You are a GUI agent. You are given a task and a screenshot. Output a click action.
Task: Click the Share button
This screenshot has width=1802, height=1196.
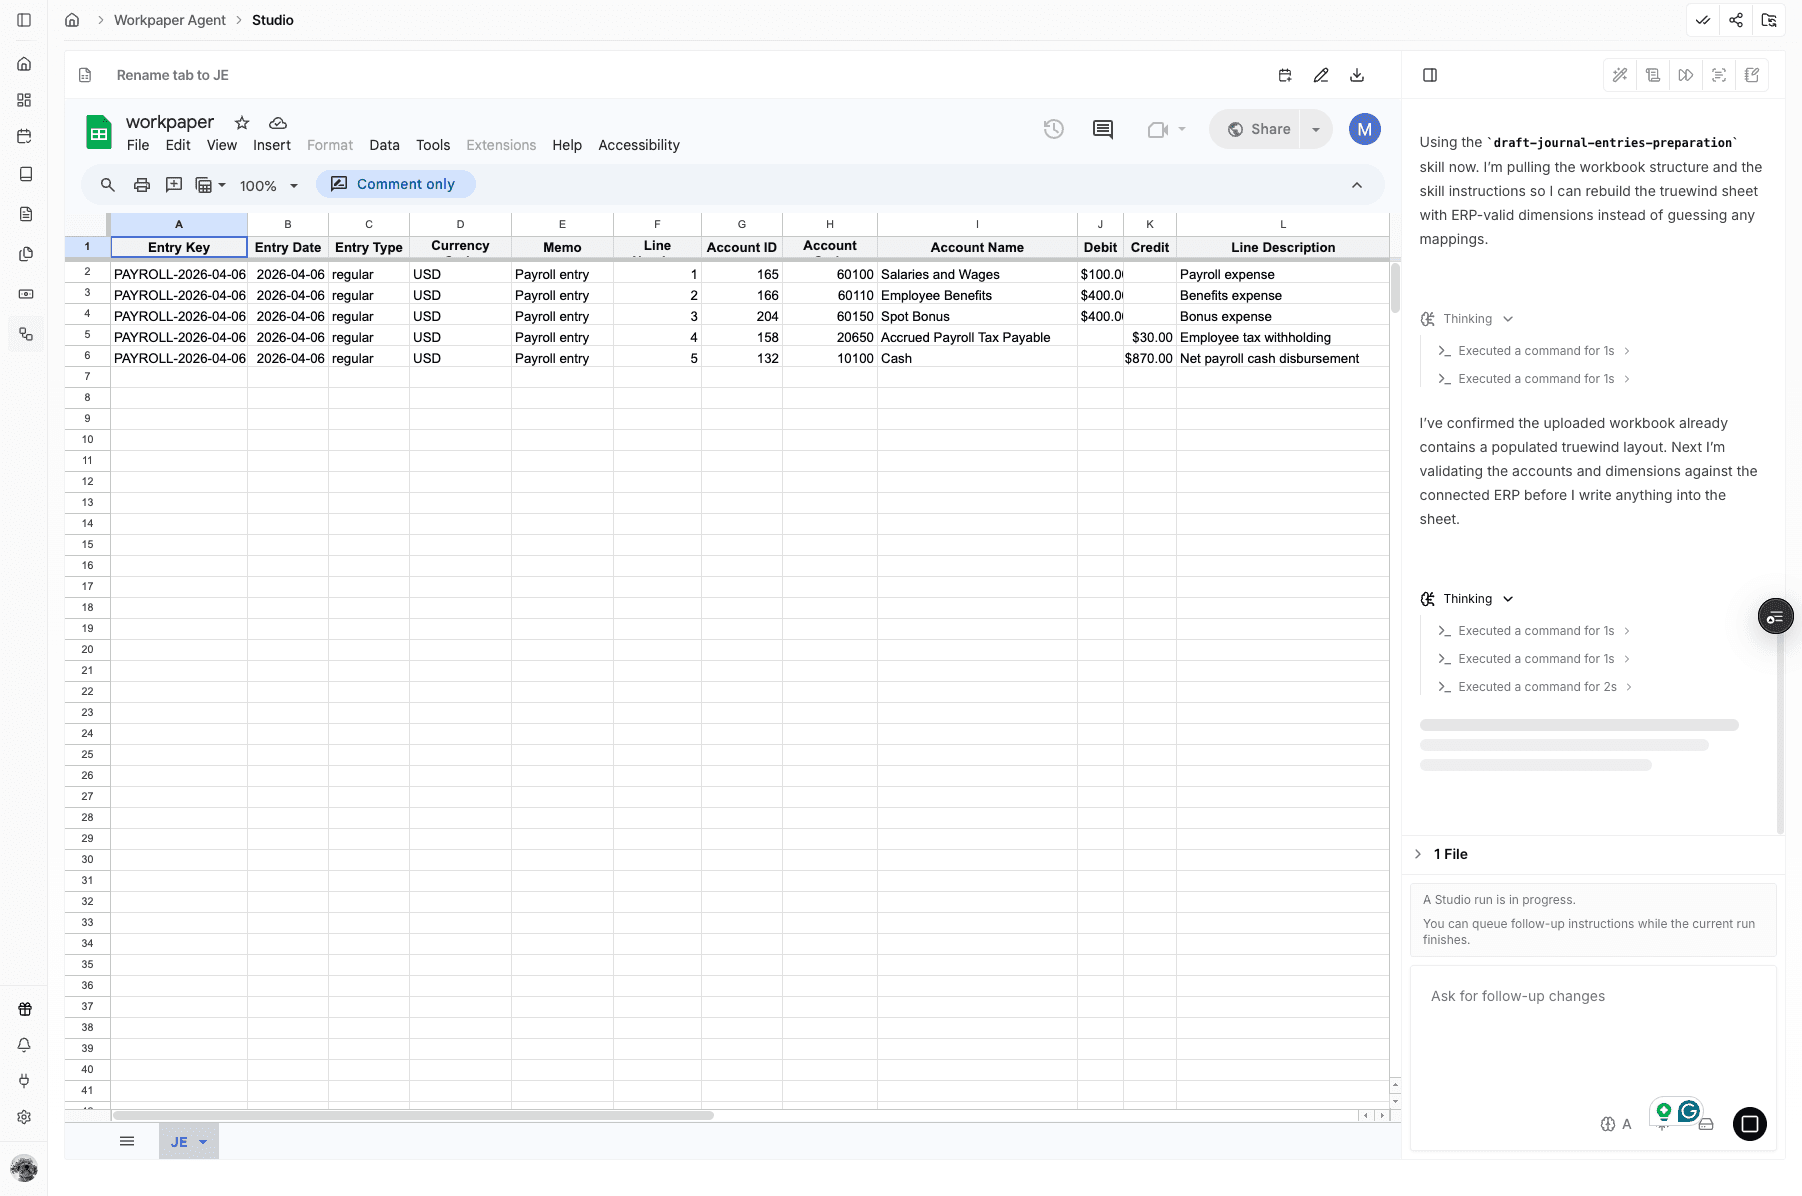coord(1258,129)
